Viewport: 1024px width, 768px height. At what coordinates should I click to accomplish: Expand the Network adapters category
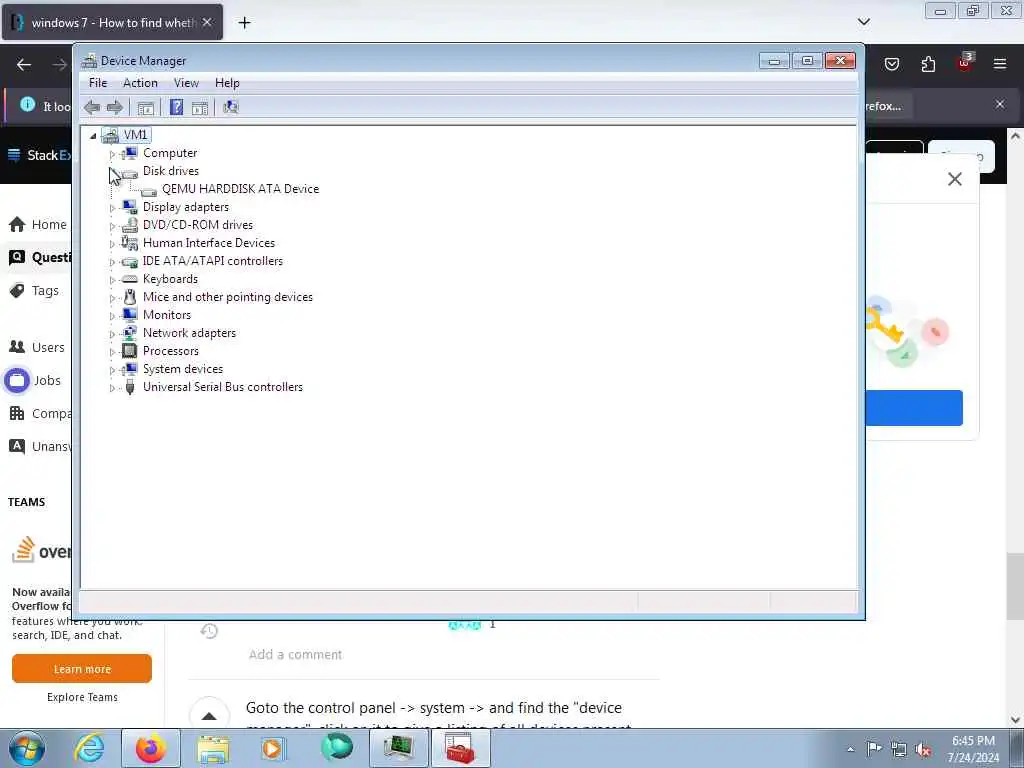click(112, 334)
